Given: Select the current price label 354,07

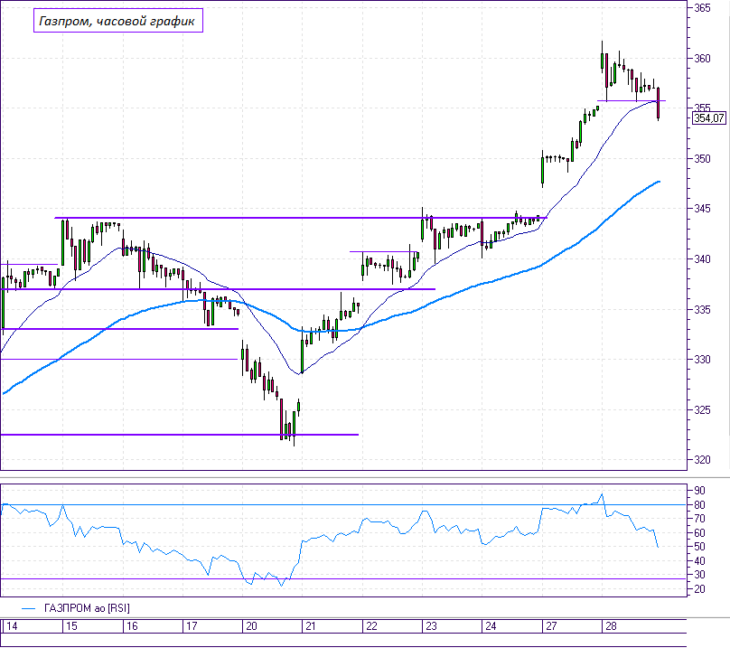Looking at the screenshot, I should (x=709, y=118).
